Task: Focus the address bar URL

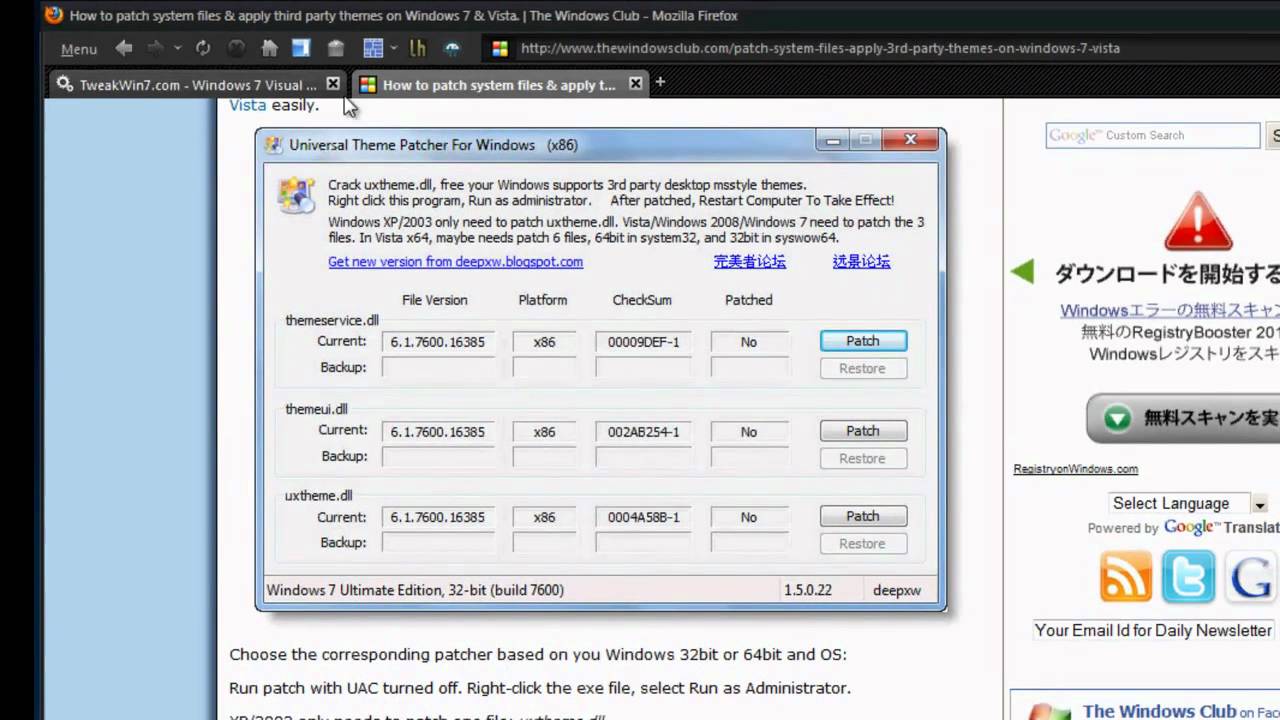Action: point(820,48)
